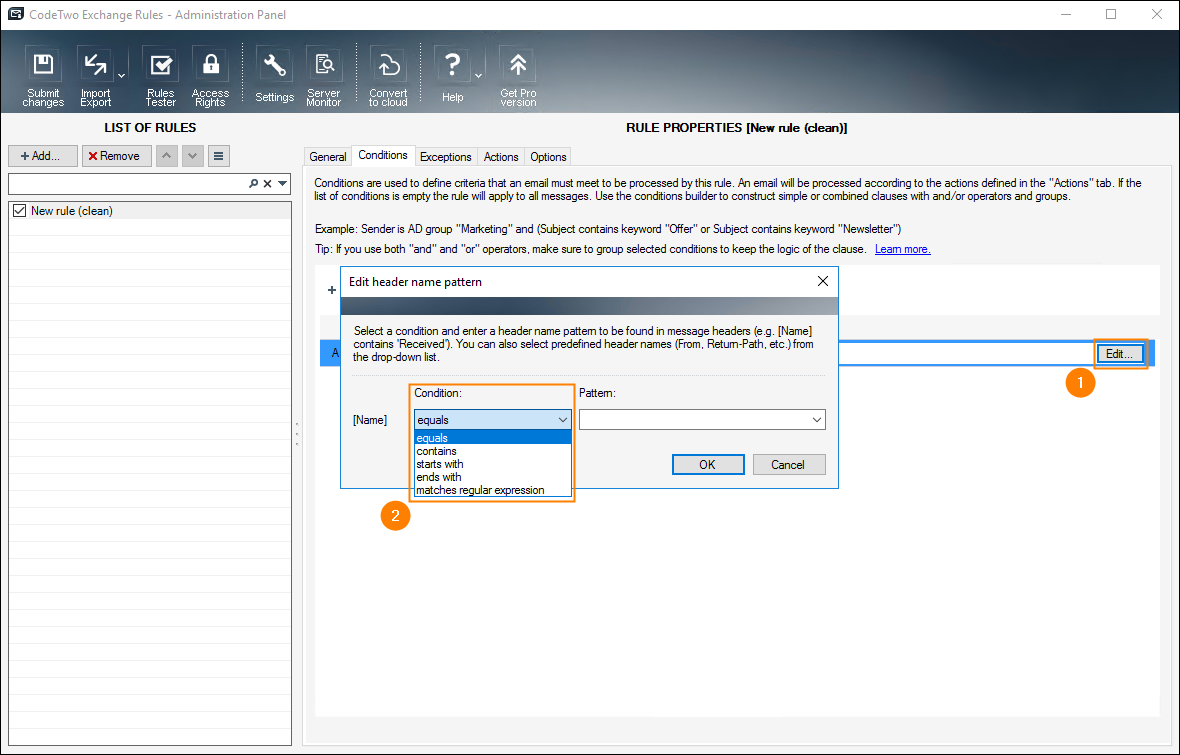Viewport: 1180px width, 755px height.
Task: Click the Edit... button in the condition row
Action: [1120, 354]
